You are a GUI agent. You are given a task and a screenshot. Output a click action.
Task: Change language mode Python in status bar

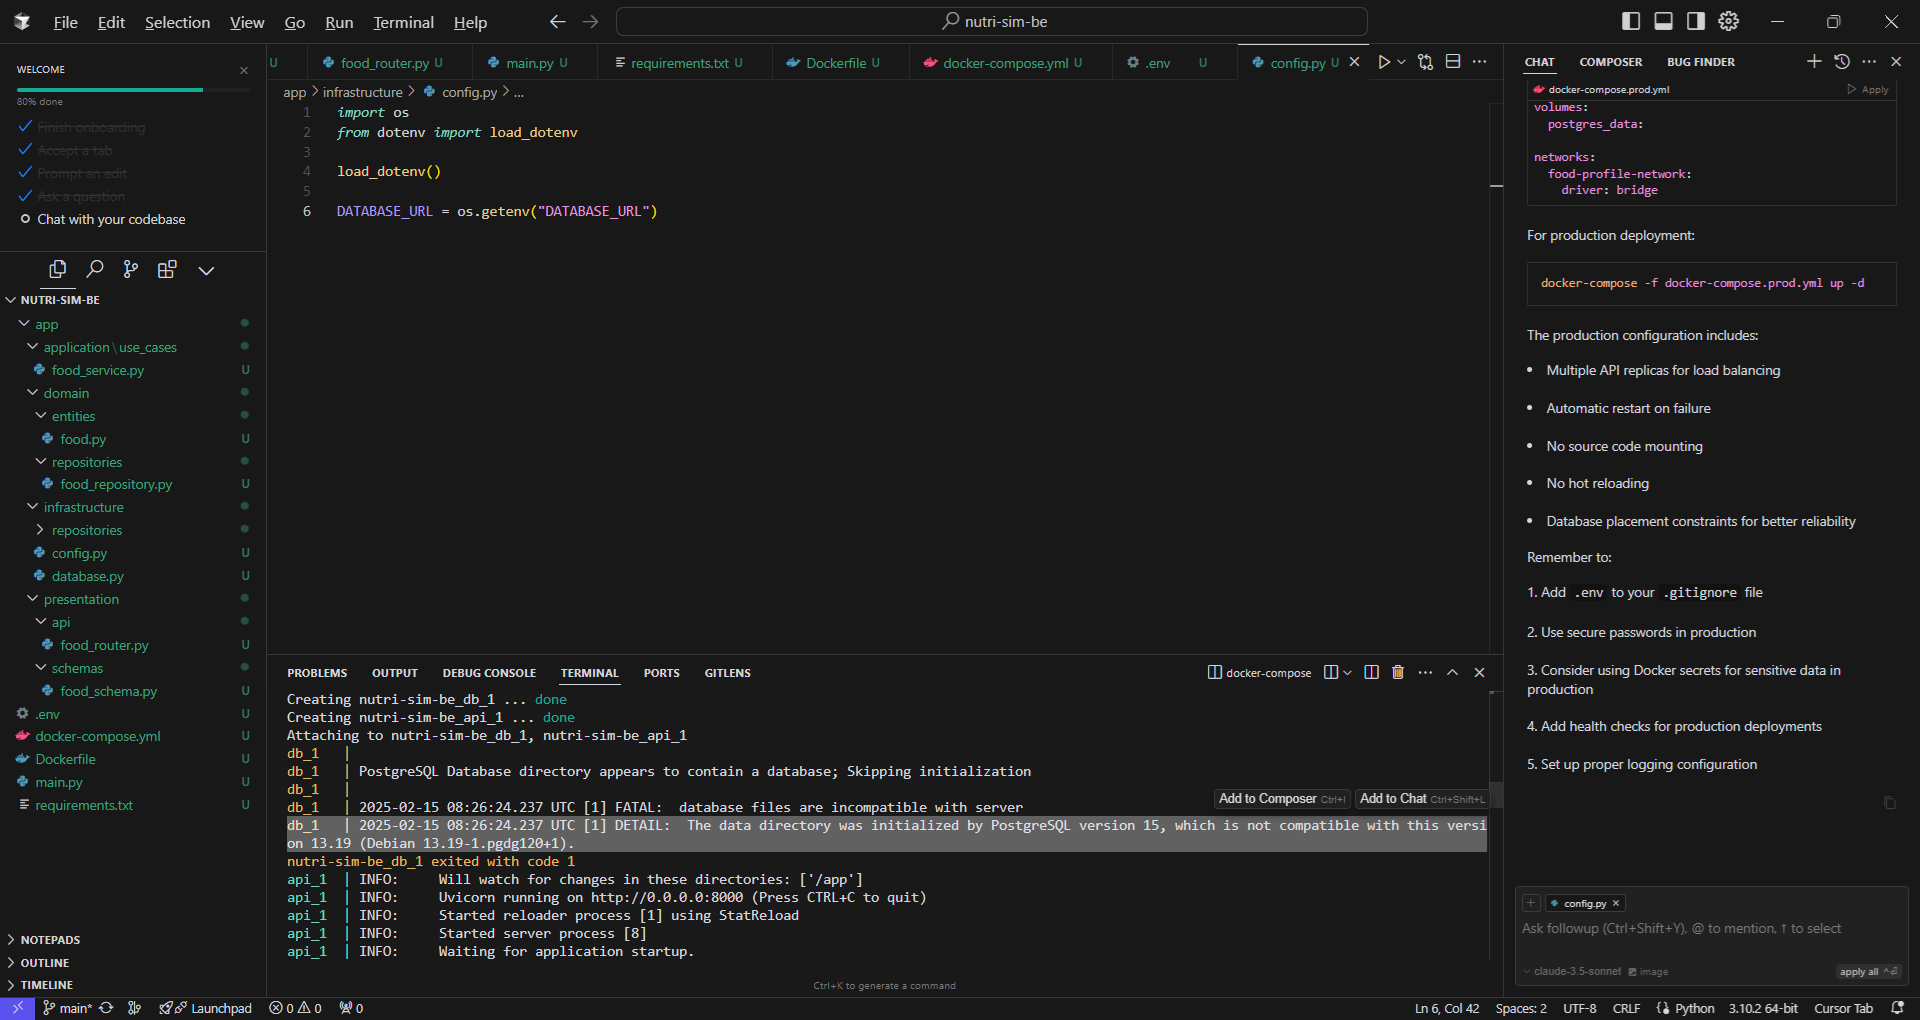1694,1008
